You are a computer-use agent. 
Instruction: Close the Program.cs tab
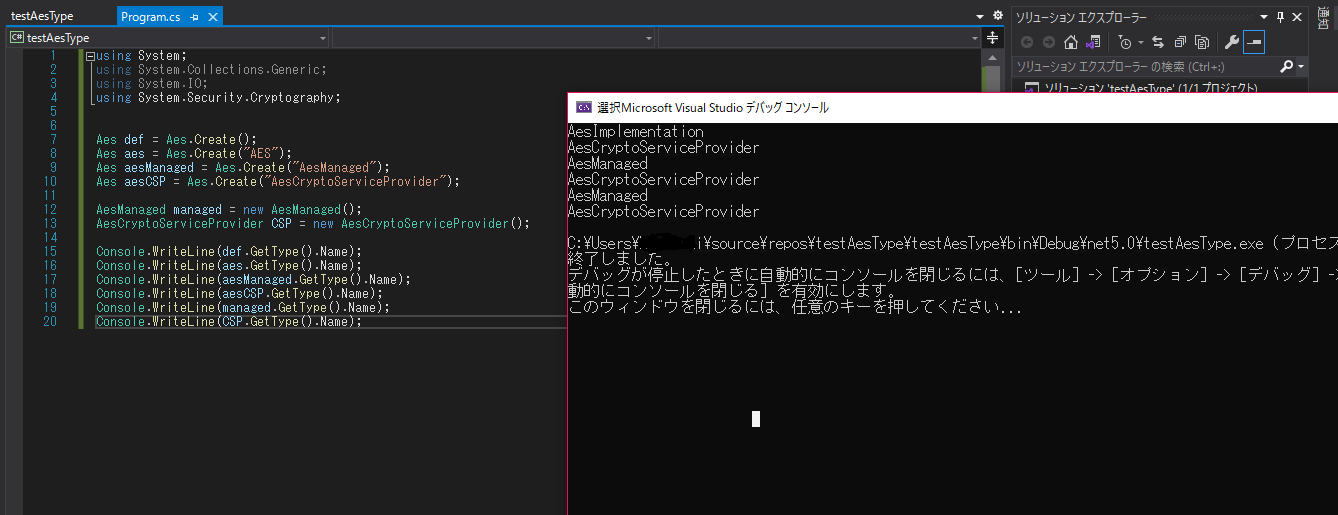[213, 17]
